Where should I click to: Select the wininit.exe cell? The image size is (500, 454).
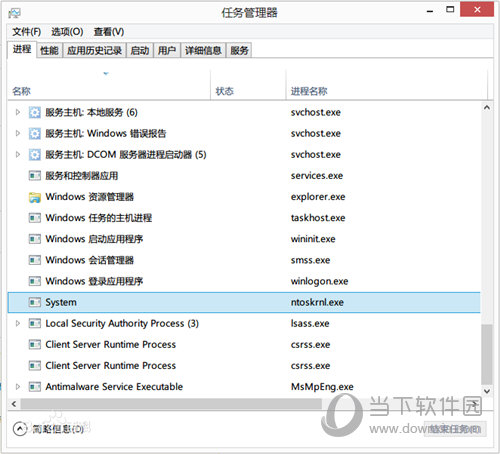pyautogui.click(x=313, y=239)
